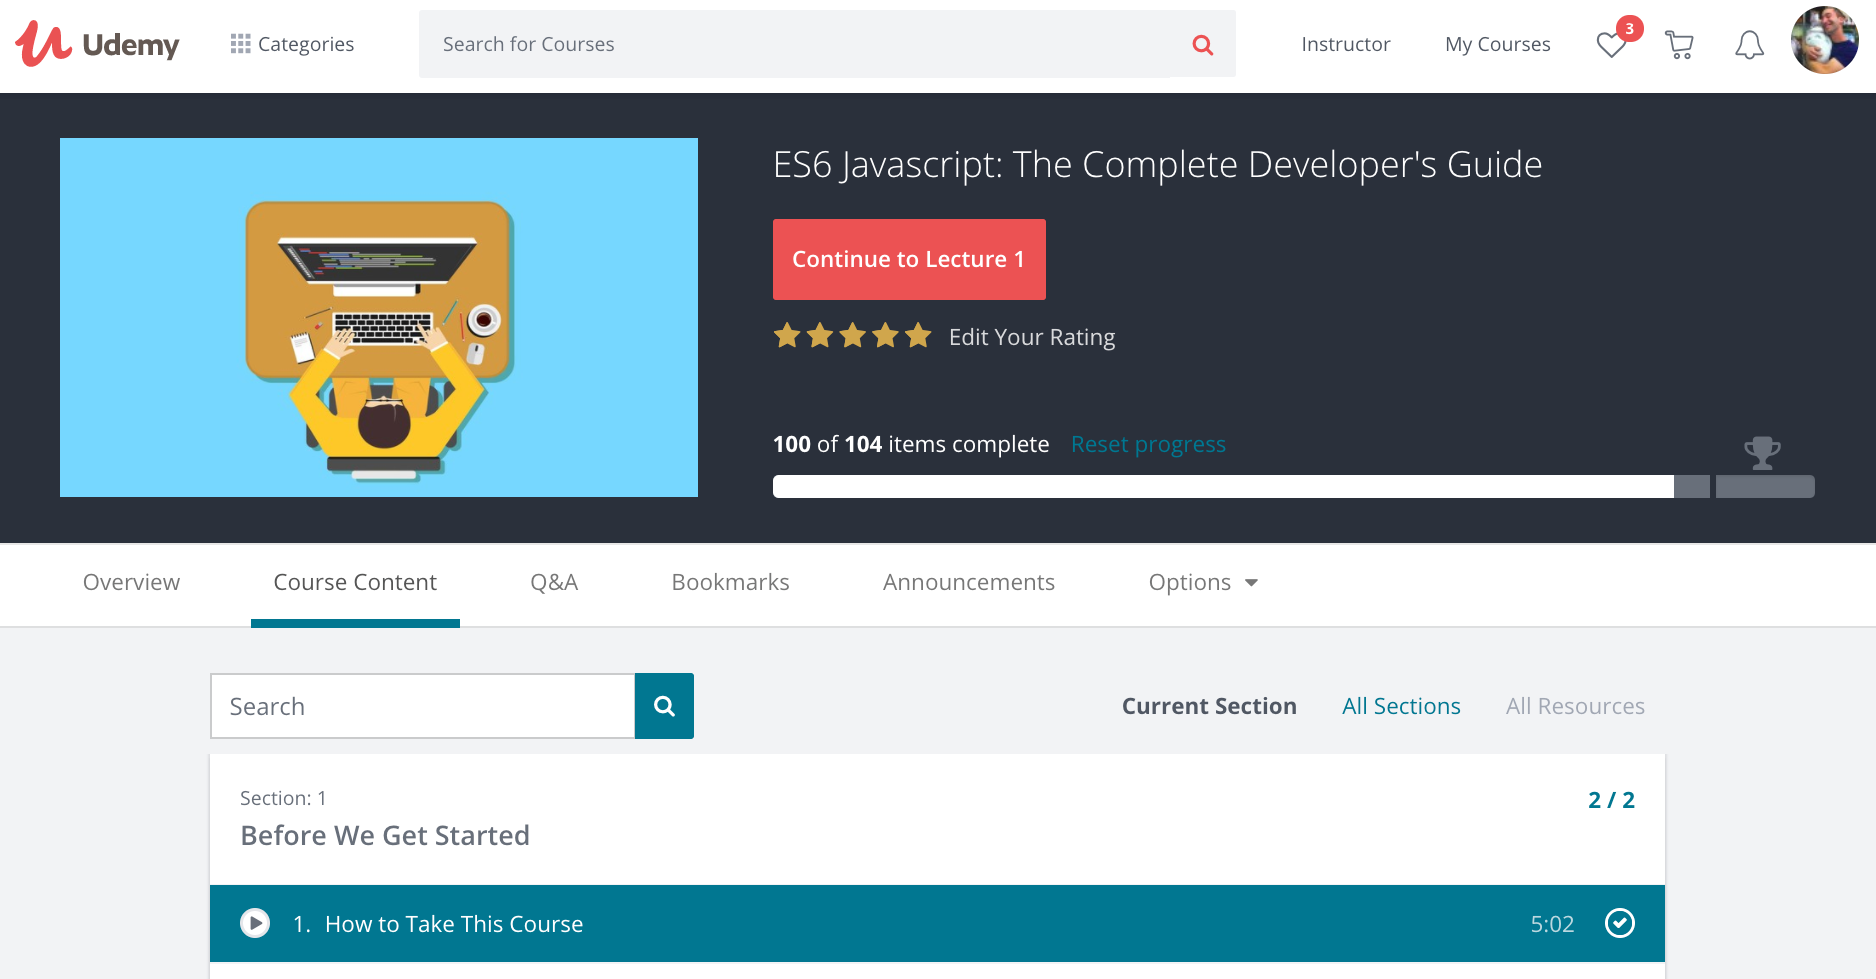
Task: Select the All Sections filter
Action: [1401, 706]
